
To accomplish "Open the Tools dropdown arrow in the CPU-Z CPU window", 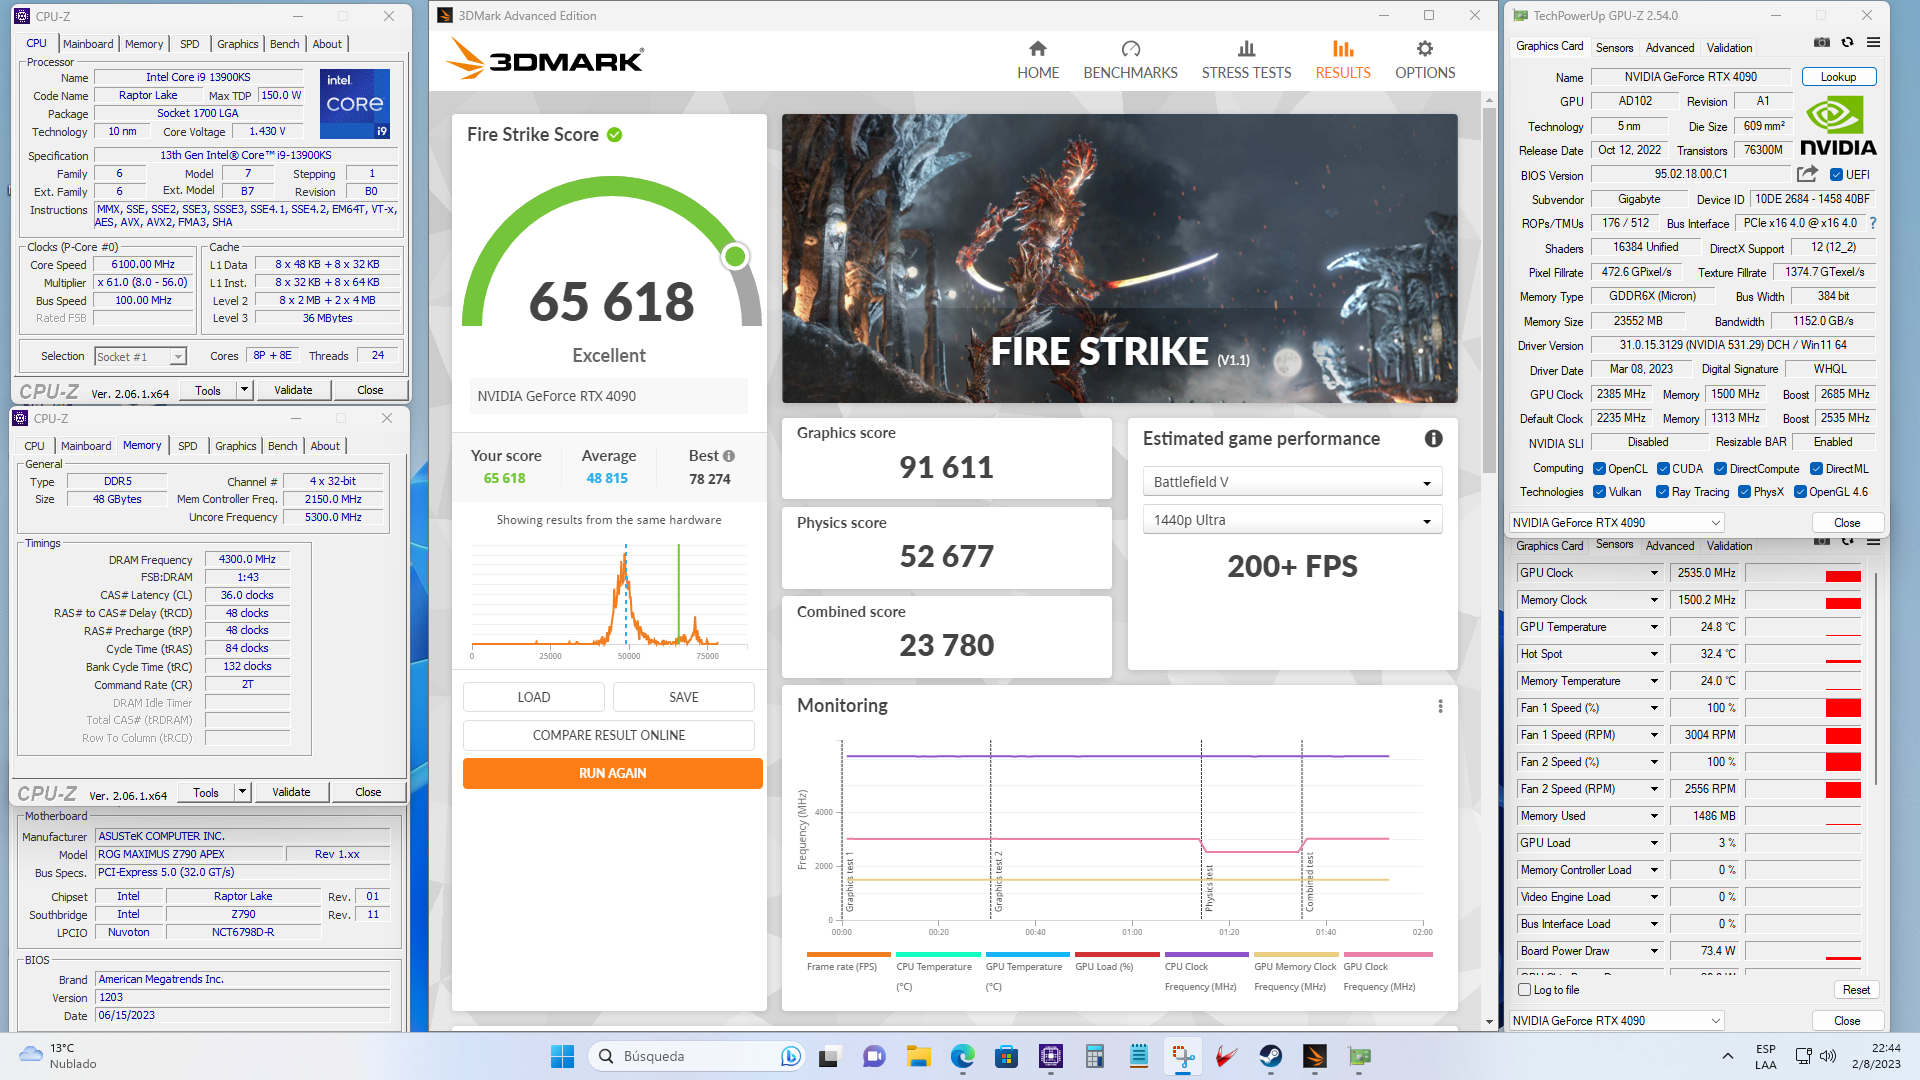I will click(x=243, y=390).
